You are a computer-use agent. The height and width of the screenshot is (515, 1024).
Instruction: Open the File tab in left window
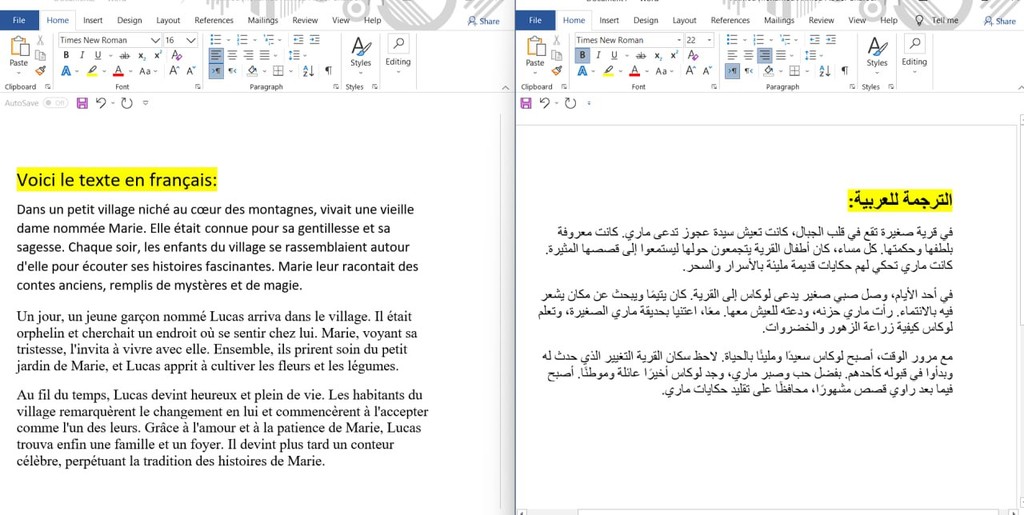(x=20, y=20)
